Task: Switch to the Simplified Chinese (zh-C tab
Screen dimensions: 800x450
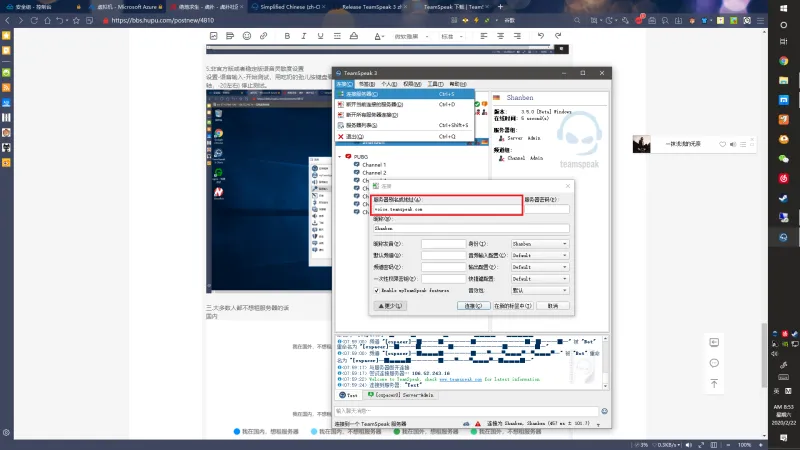Action: 290,7
